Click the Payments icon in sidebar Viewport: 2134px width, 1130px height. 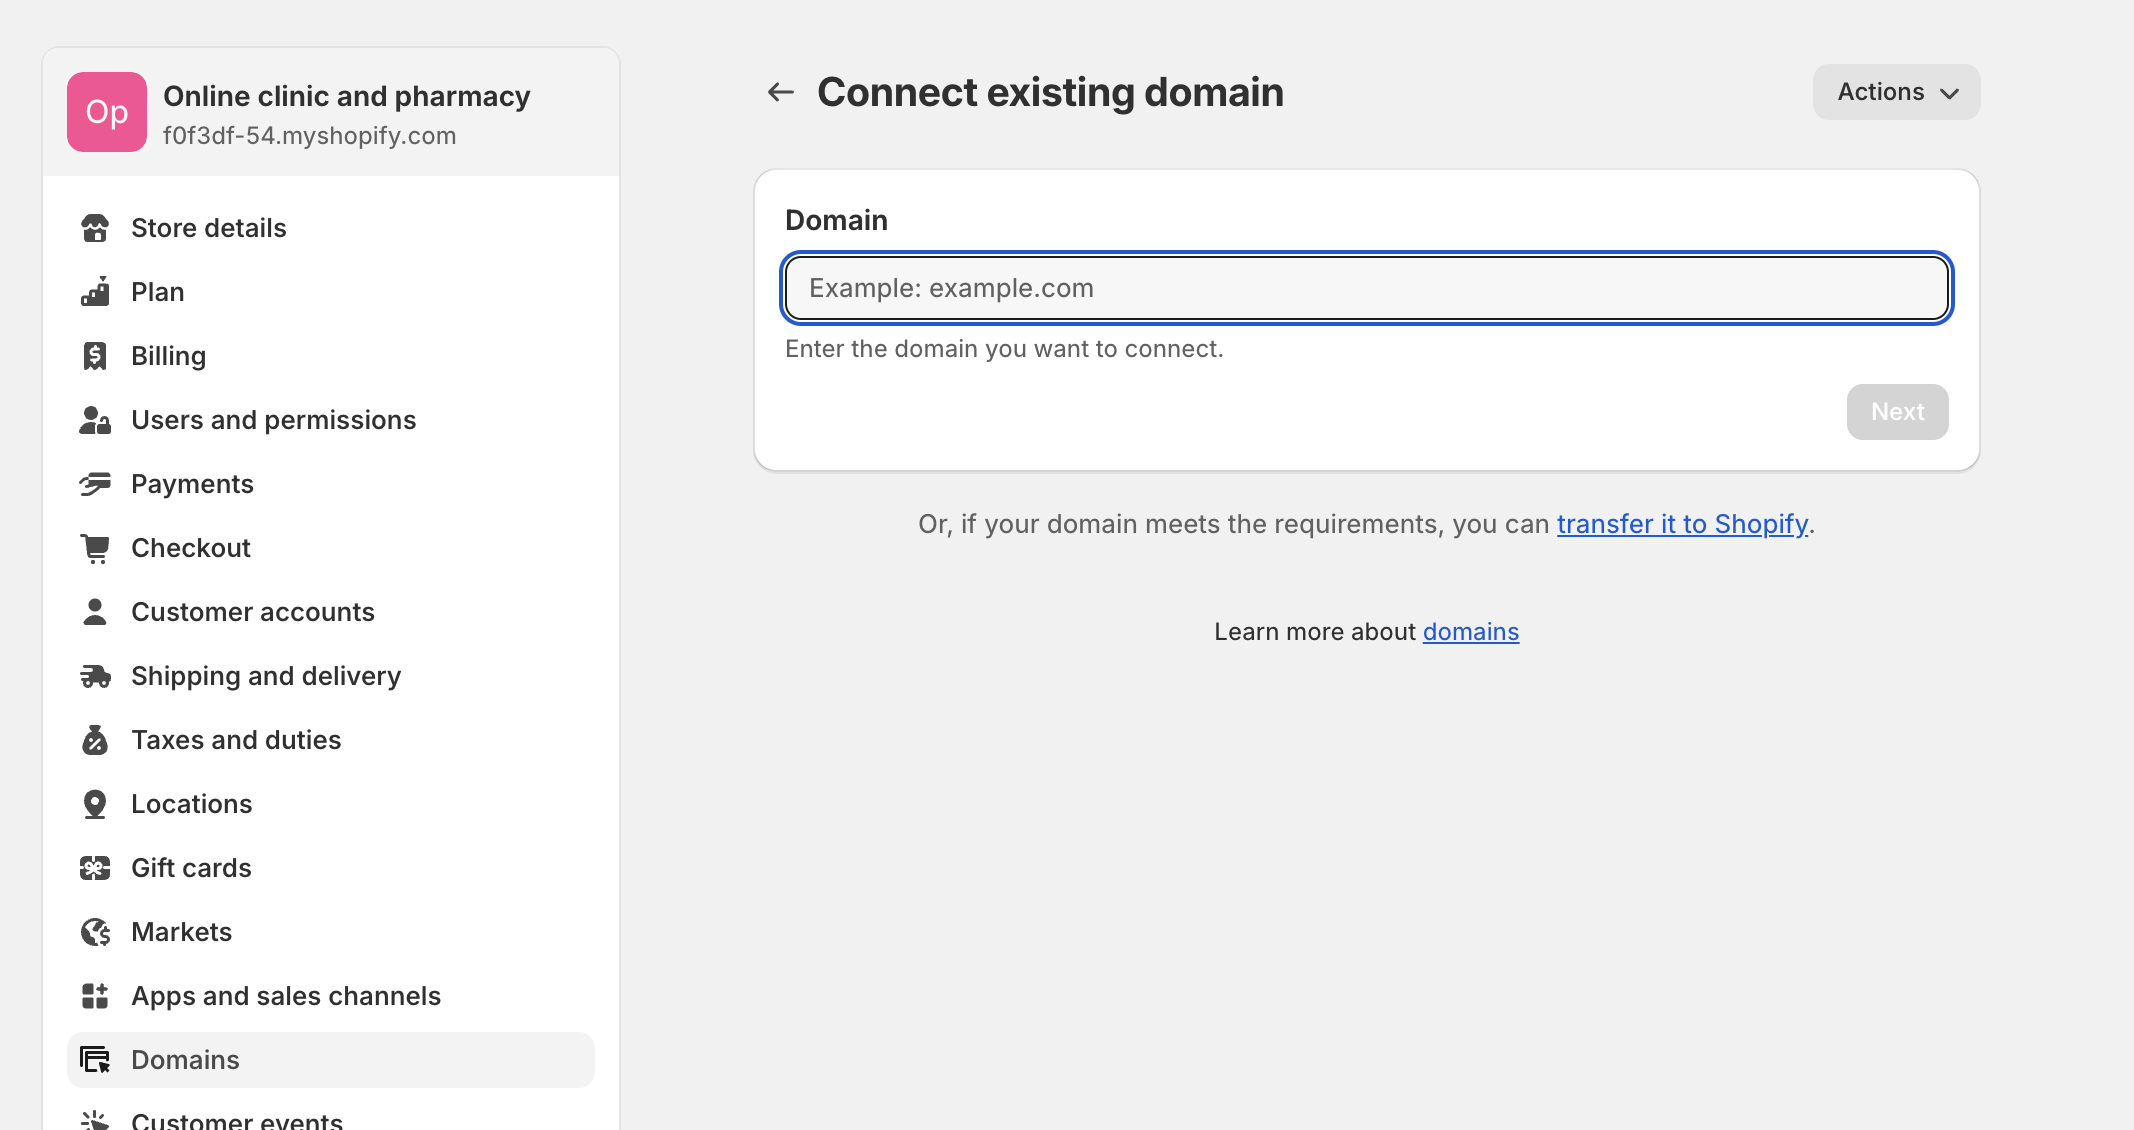[x=95, y=483]
